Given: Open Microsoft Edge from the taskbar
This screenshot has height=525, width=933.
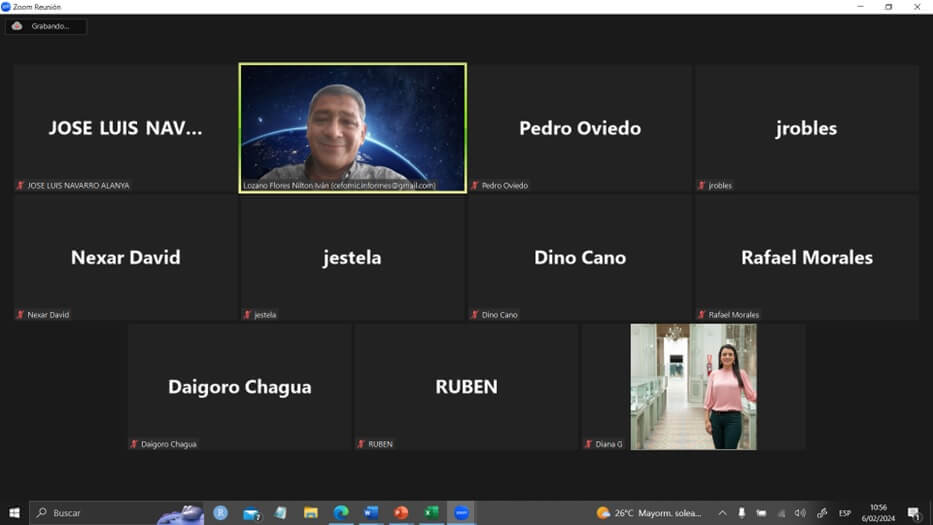Looking at the screenshot, I should tap(341, 513).
